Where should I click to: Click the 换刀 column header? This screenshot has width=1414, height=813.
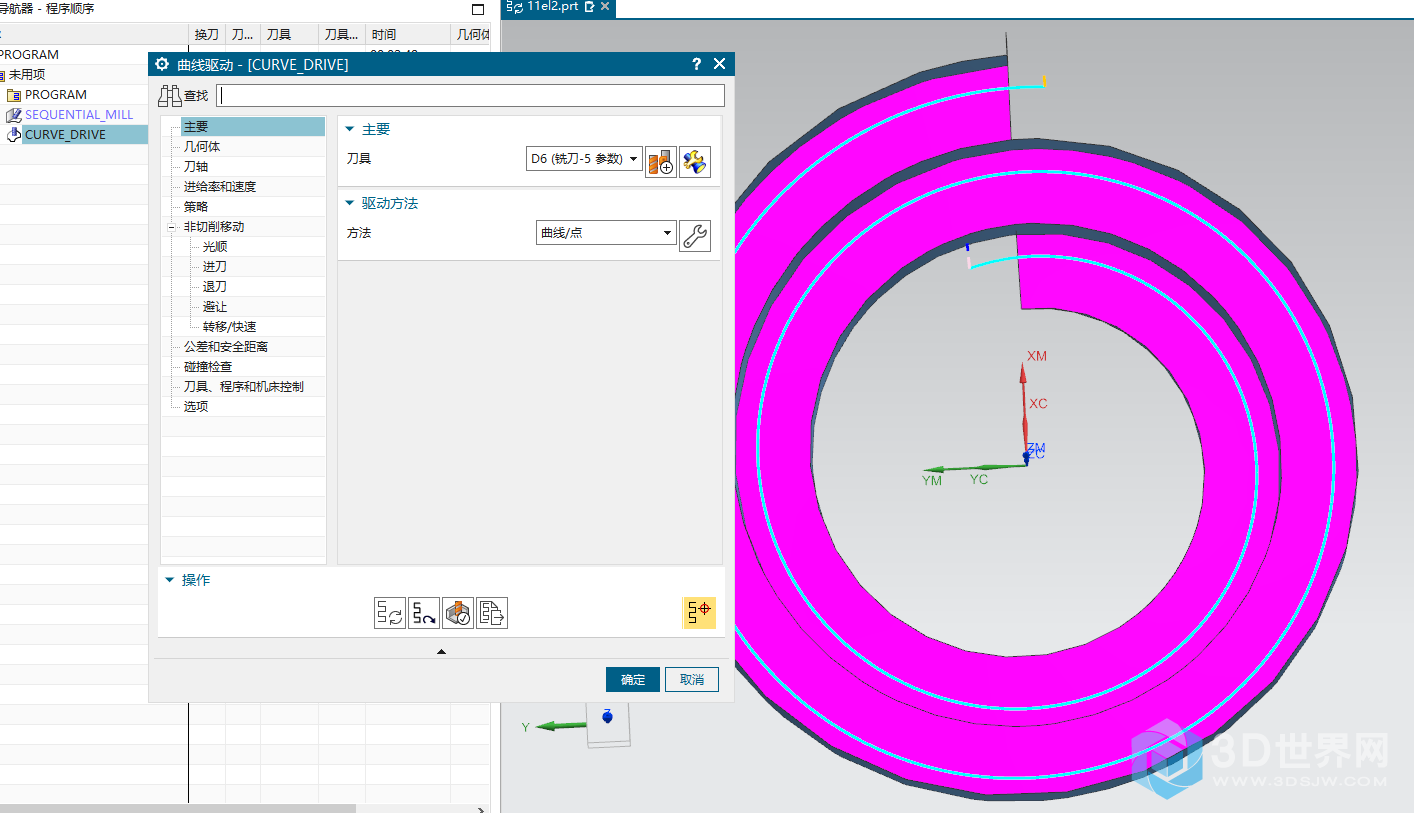pyautogui.click(x=207, y=34)
